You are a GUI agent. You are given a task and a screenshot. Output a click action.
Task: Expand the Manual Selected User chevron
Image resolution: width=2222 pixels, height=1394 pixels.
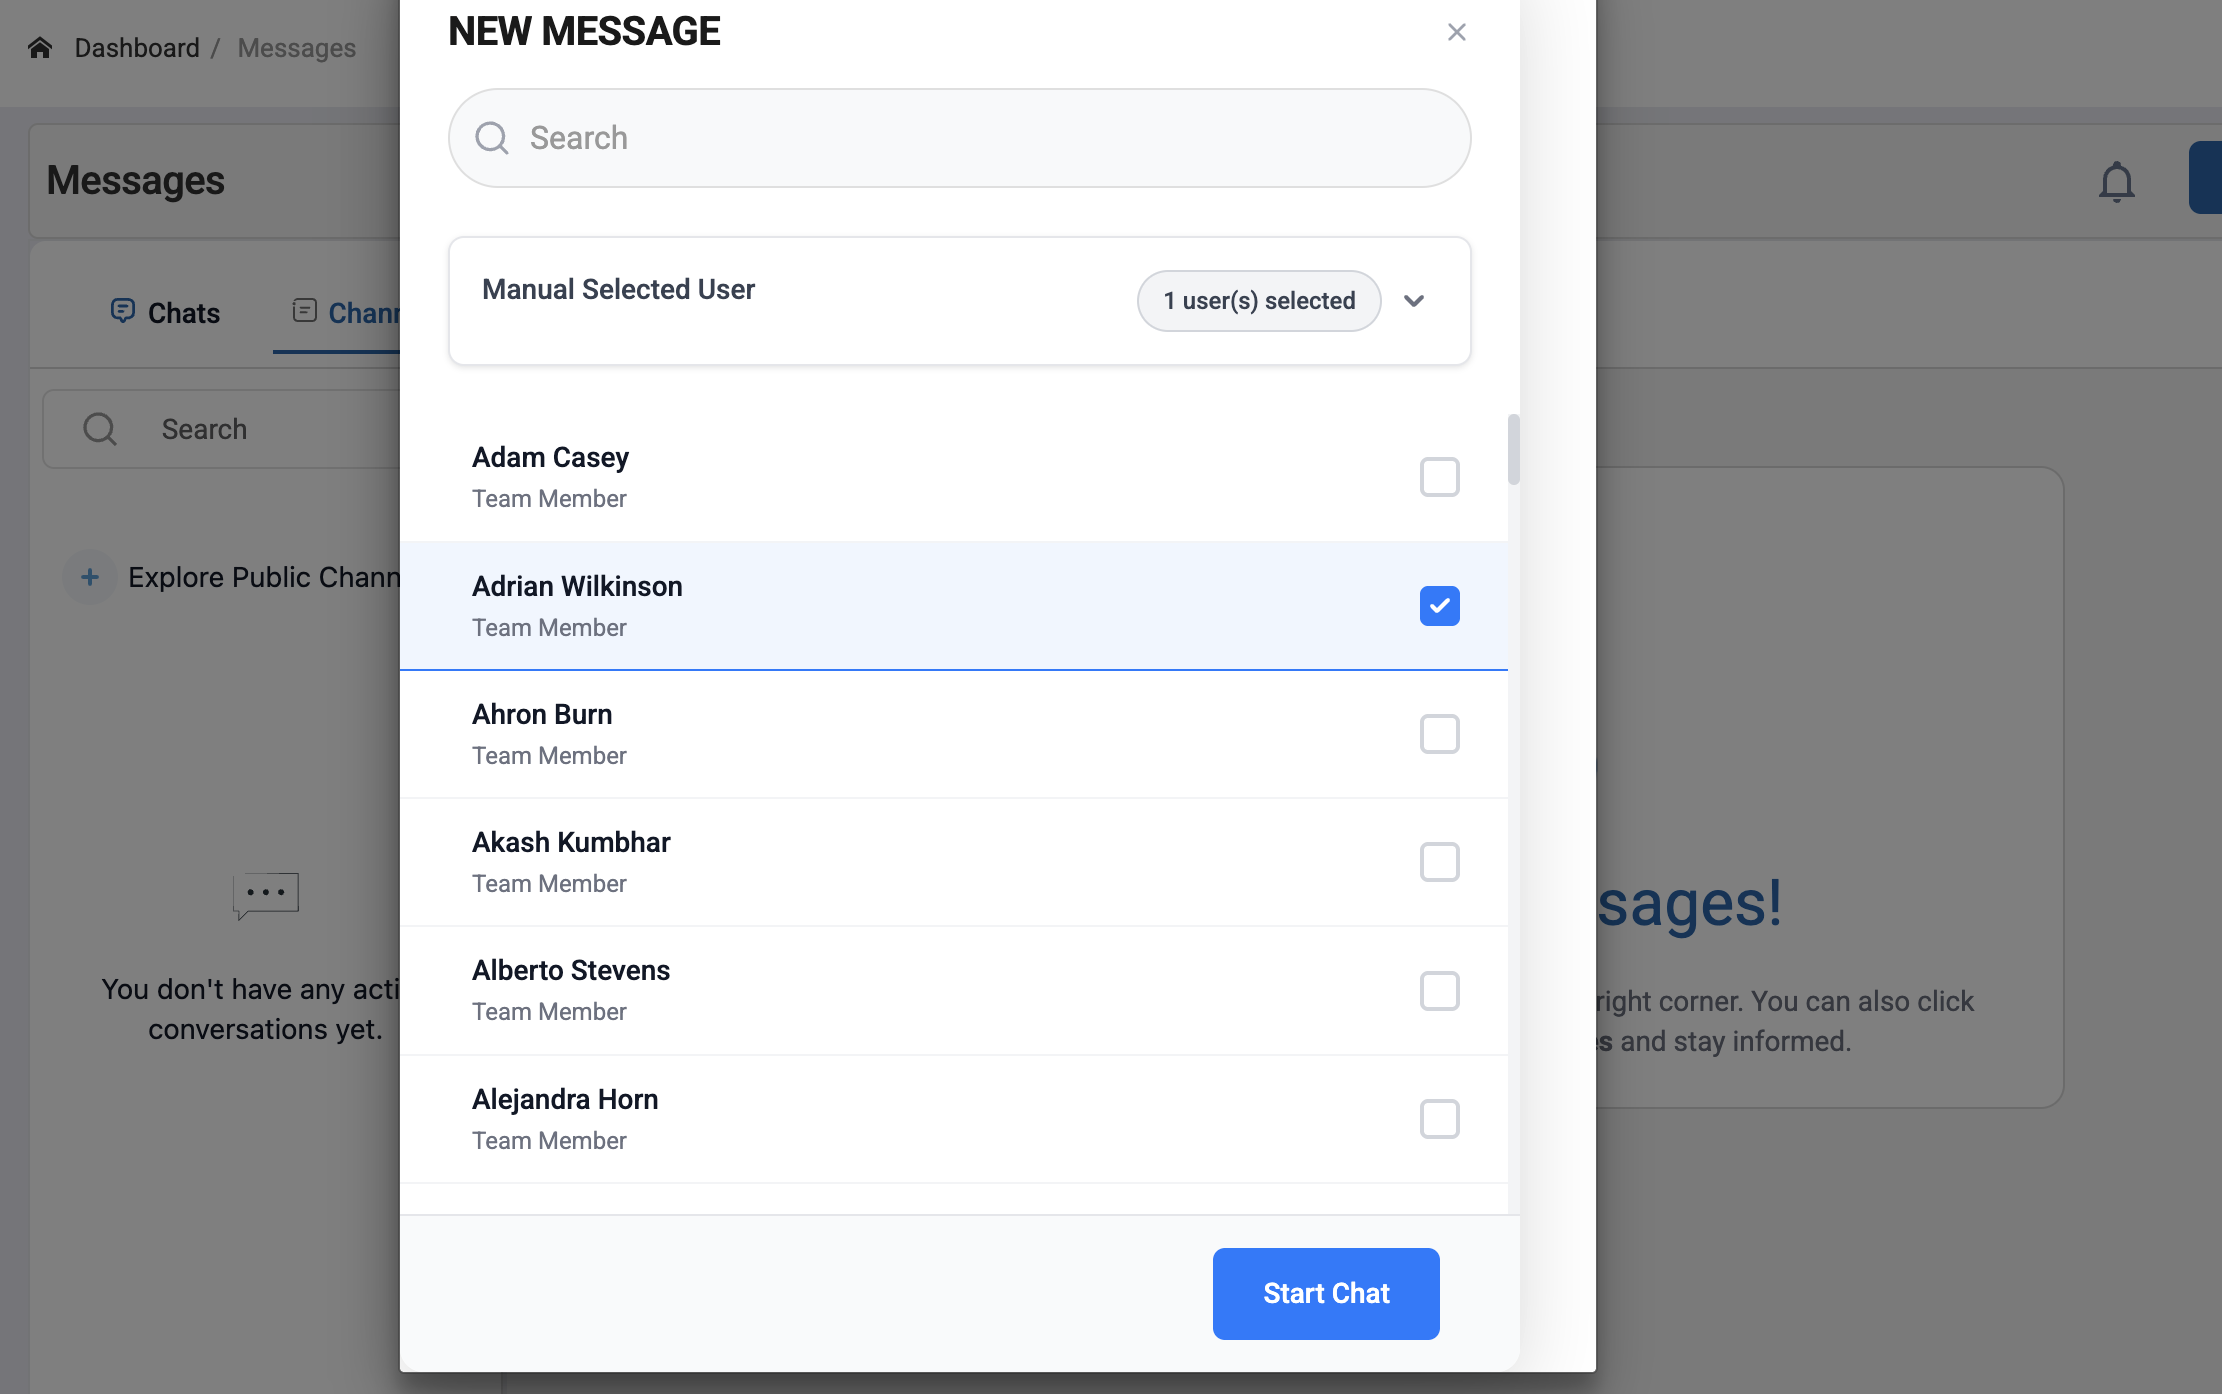pyautogui.click(x=1413, y=301)
